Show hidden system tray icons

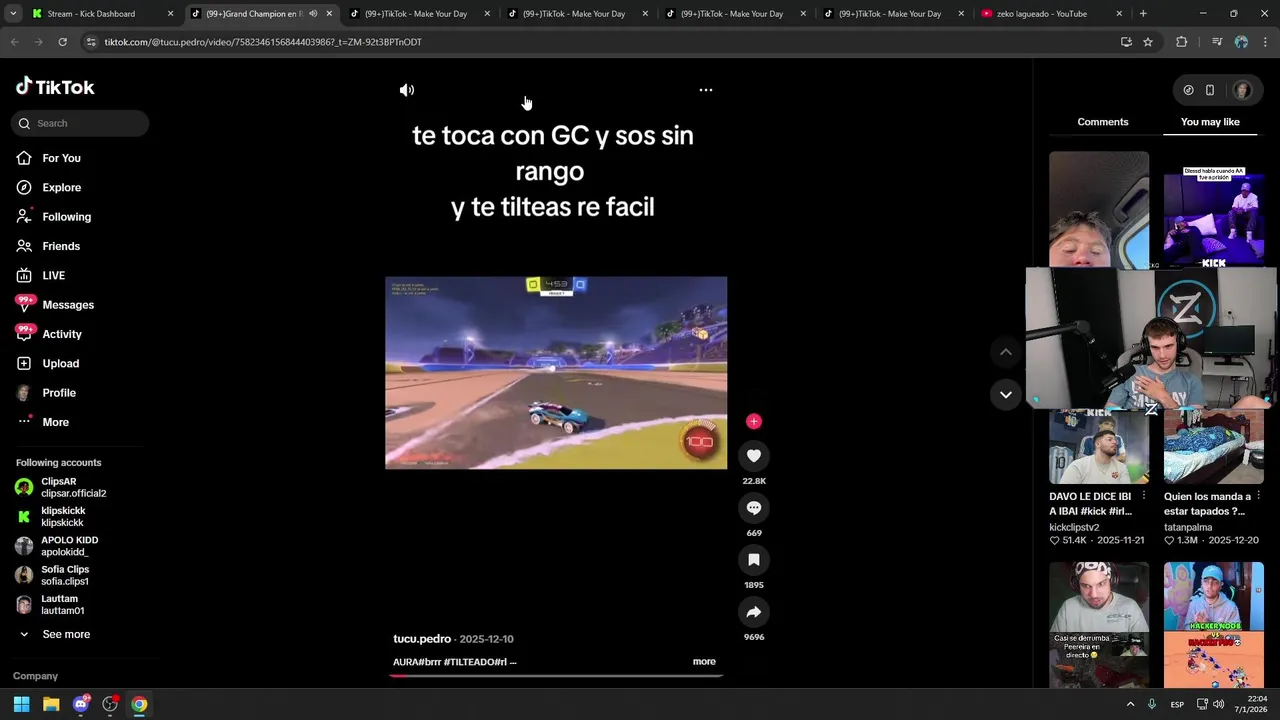1131,704
